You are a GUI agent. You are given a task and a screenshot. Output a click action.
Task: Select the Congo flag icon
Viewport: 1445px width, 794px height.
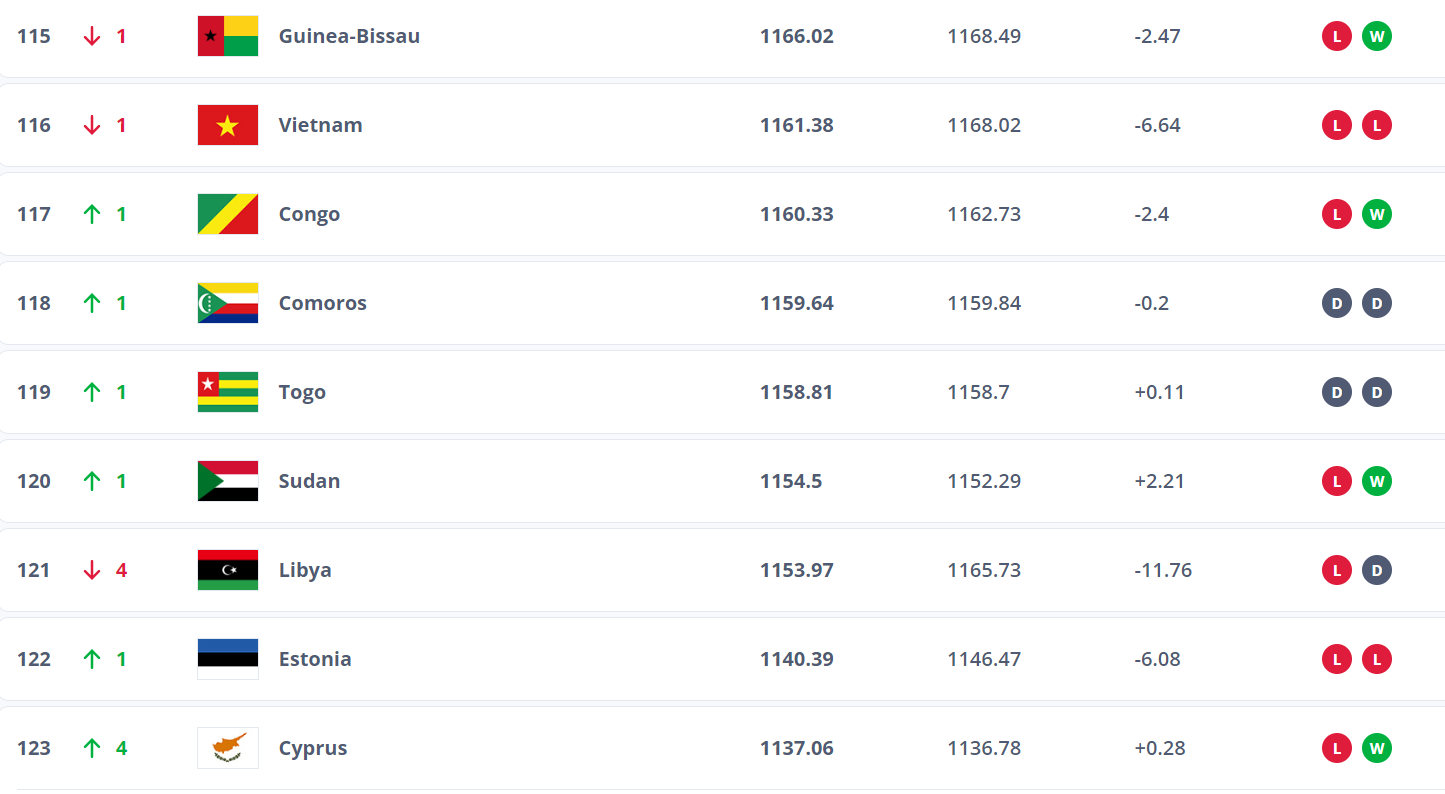[x=228, y=214]
